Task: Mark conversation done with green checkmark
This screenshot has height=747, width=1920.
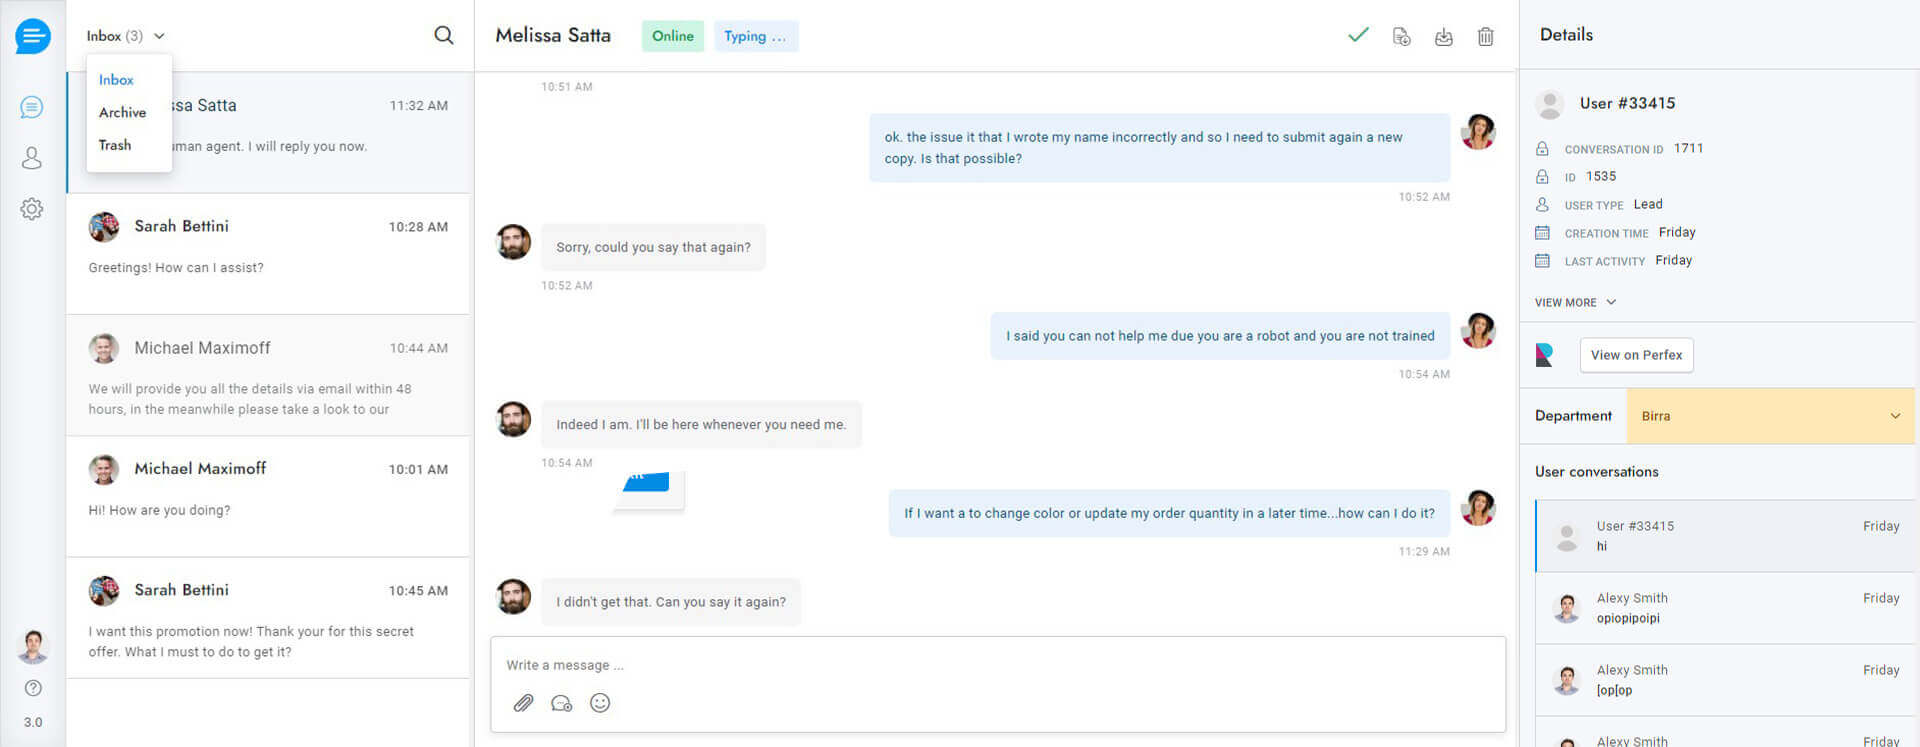Action: (1358, 36)
